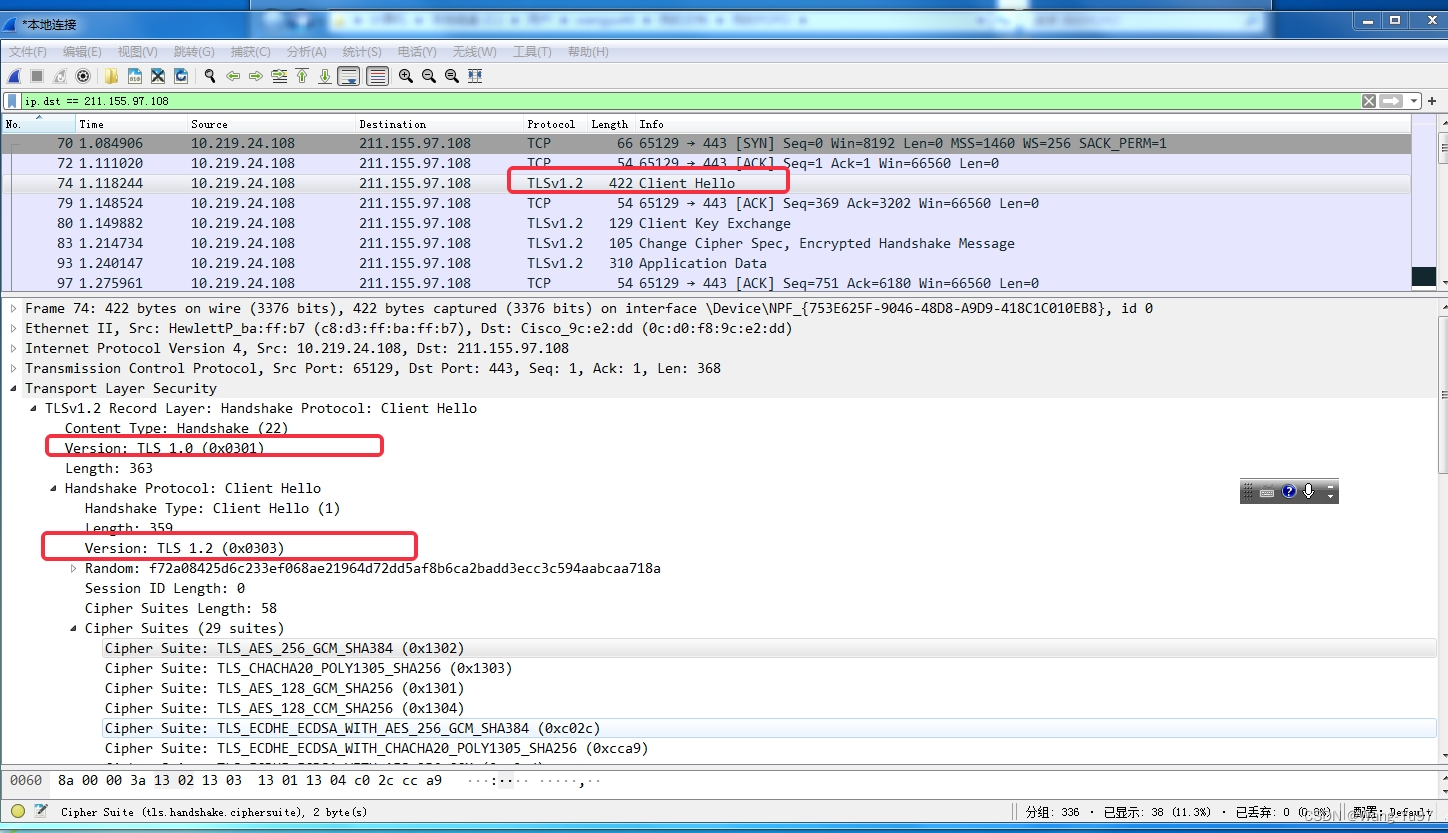1448x833 pixels.
Task: Apply the display filter arrow
Action: coord(1391,101)
